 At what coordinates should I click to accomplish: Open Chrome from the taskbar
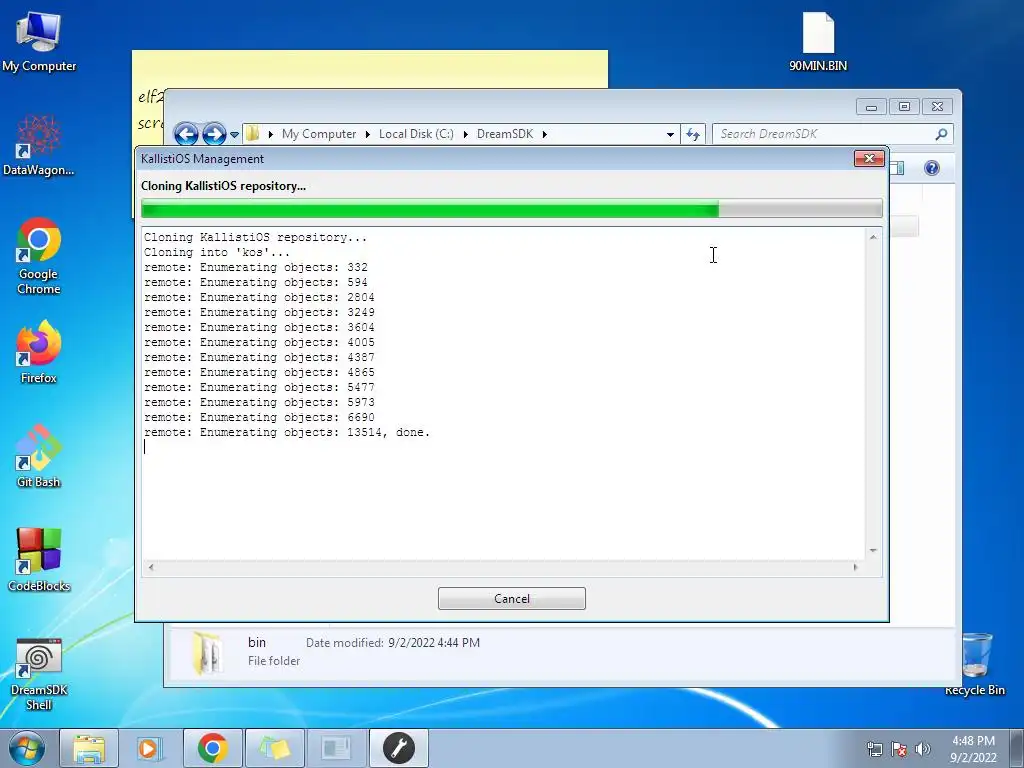[x=213, y=748]
